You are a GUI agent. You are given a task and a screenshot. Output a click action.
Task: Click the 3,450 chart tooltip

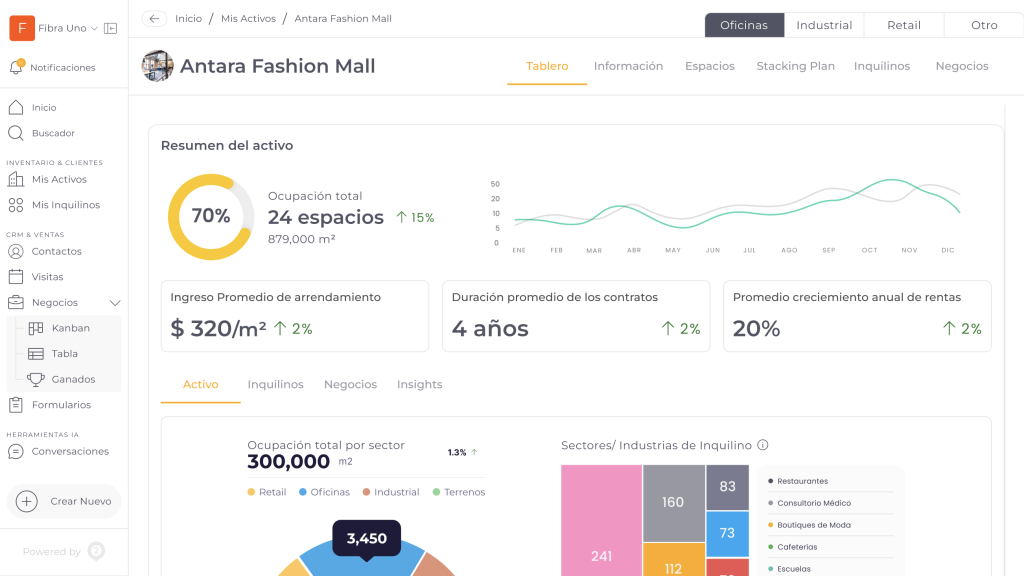coord(366,539)
